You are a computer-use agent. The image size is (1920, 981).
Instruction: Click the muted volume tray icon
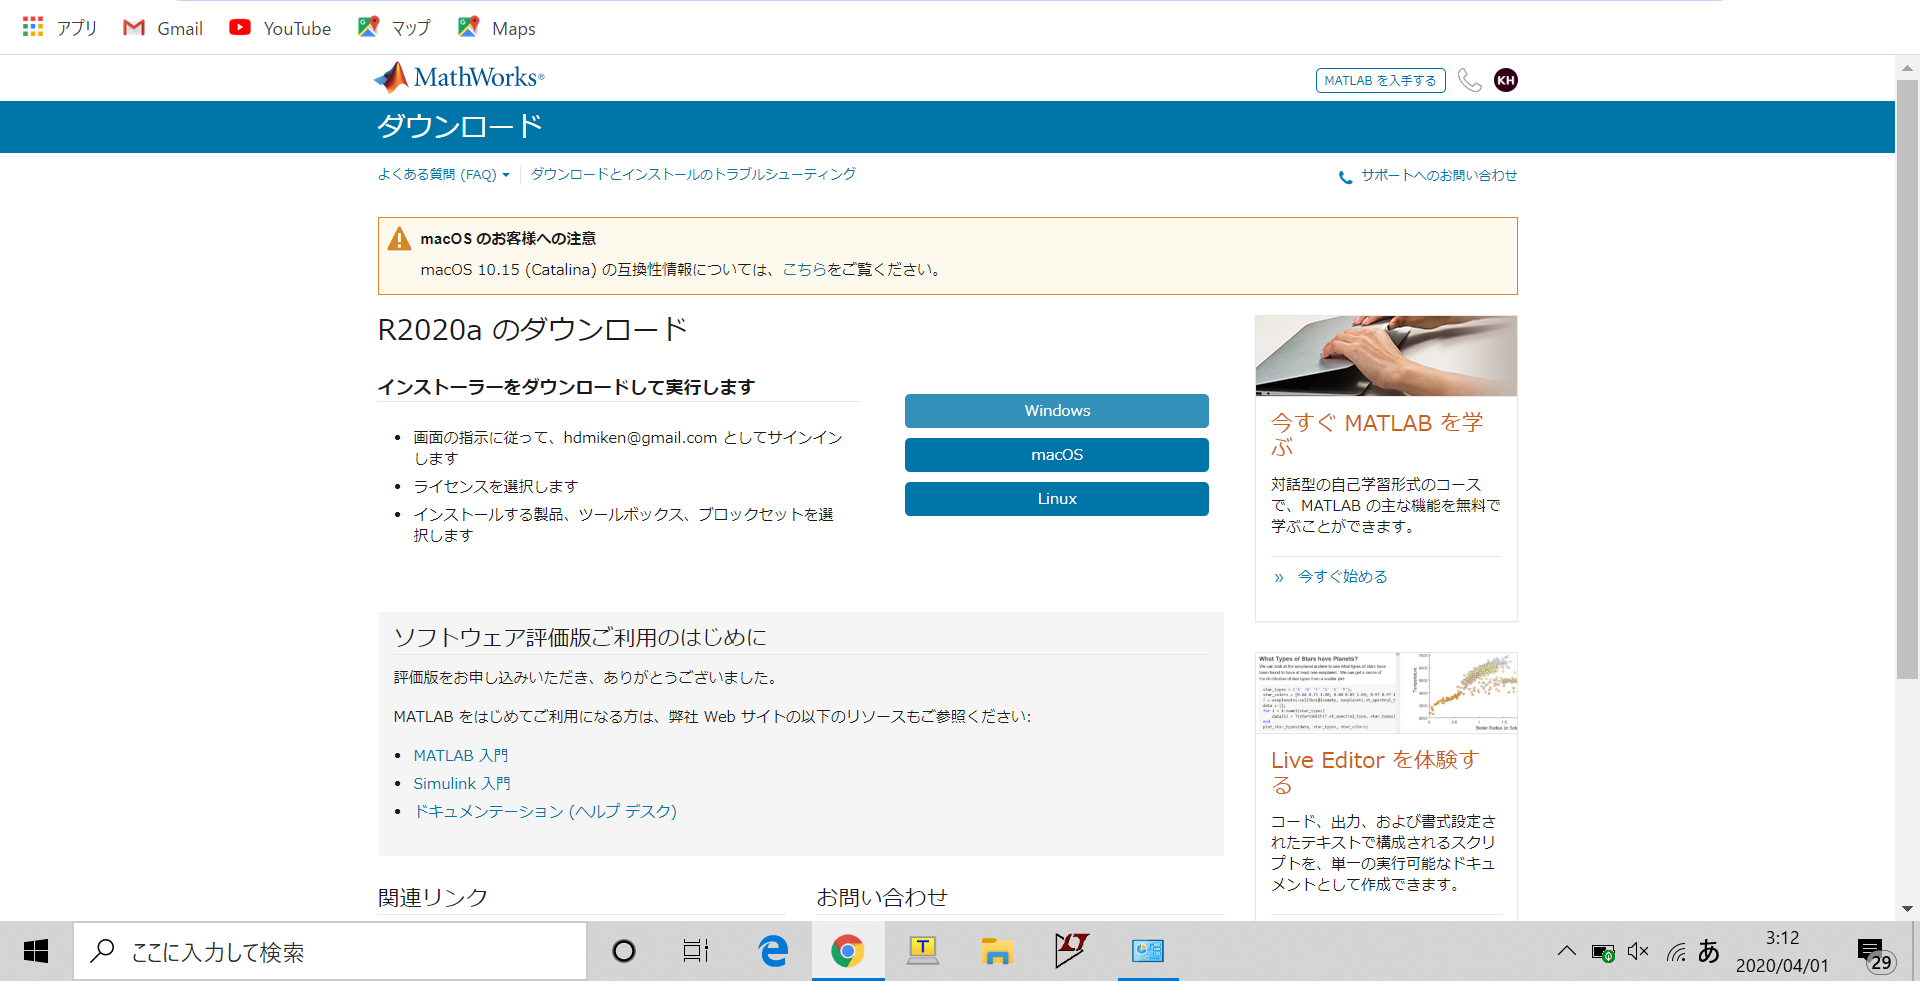point(1639,951)
